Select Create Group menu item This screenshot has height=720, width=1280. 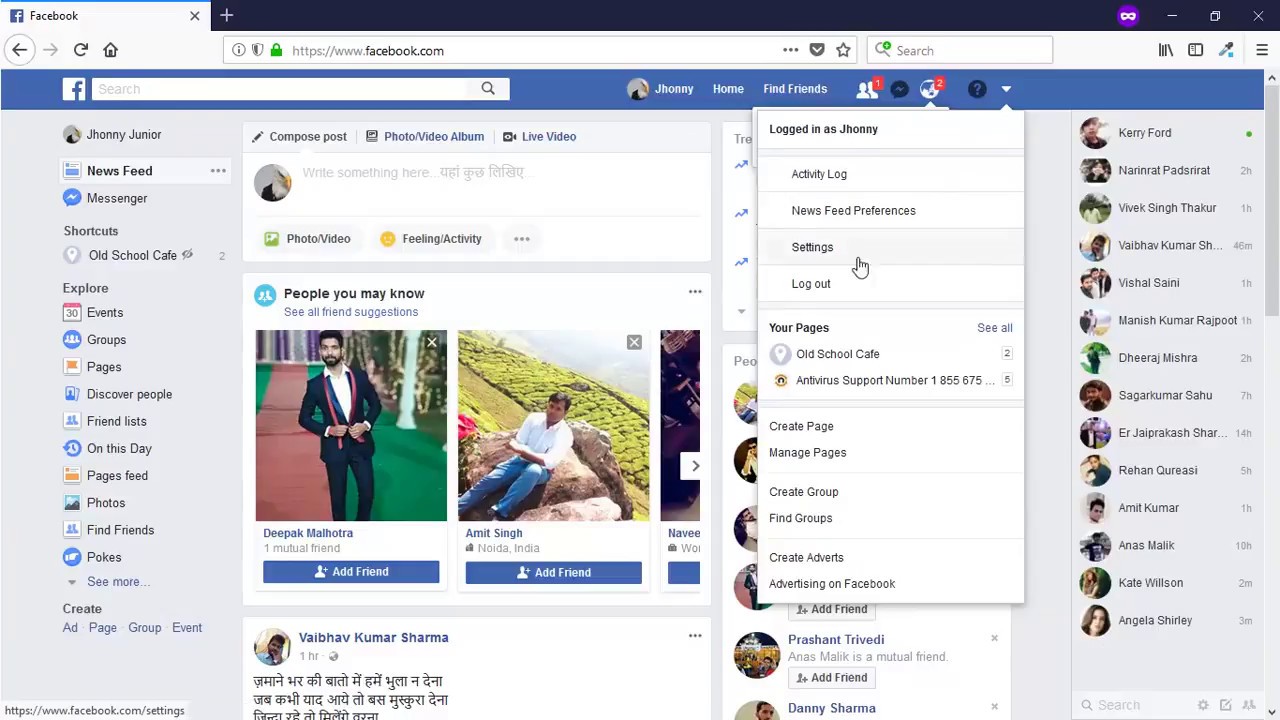pos(804,492)
